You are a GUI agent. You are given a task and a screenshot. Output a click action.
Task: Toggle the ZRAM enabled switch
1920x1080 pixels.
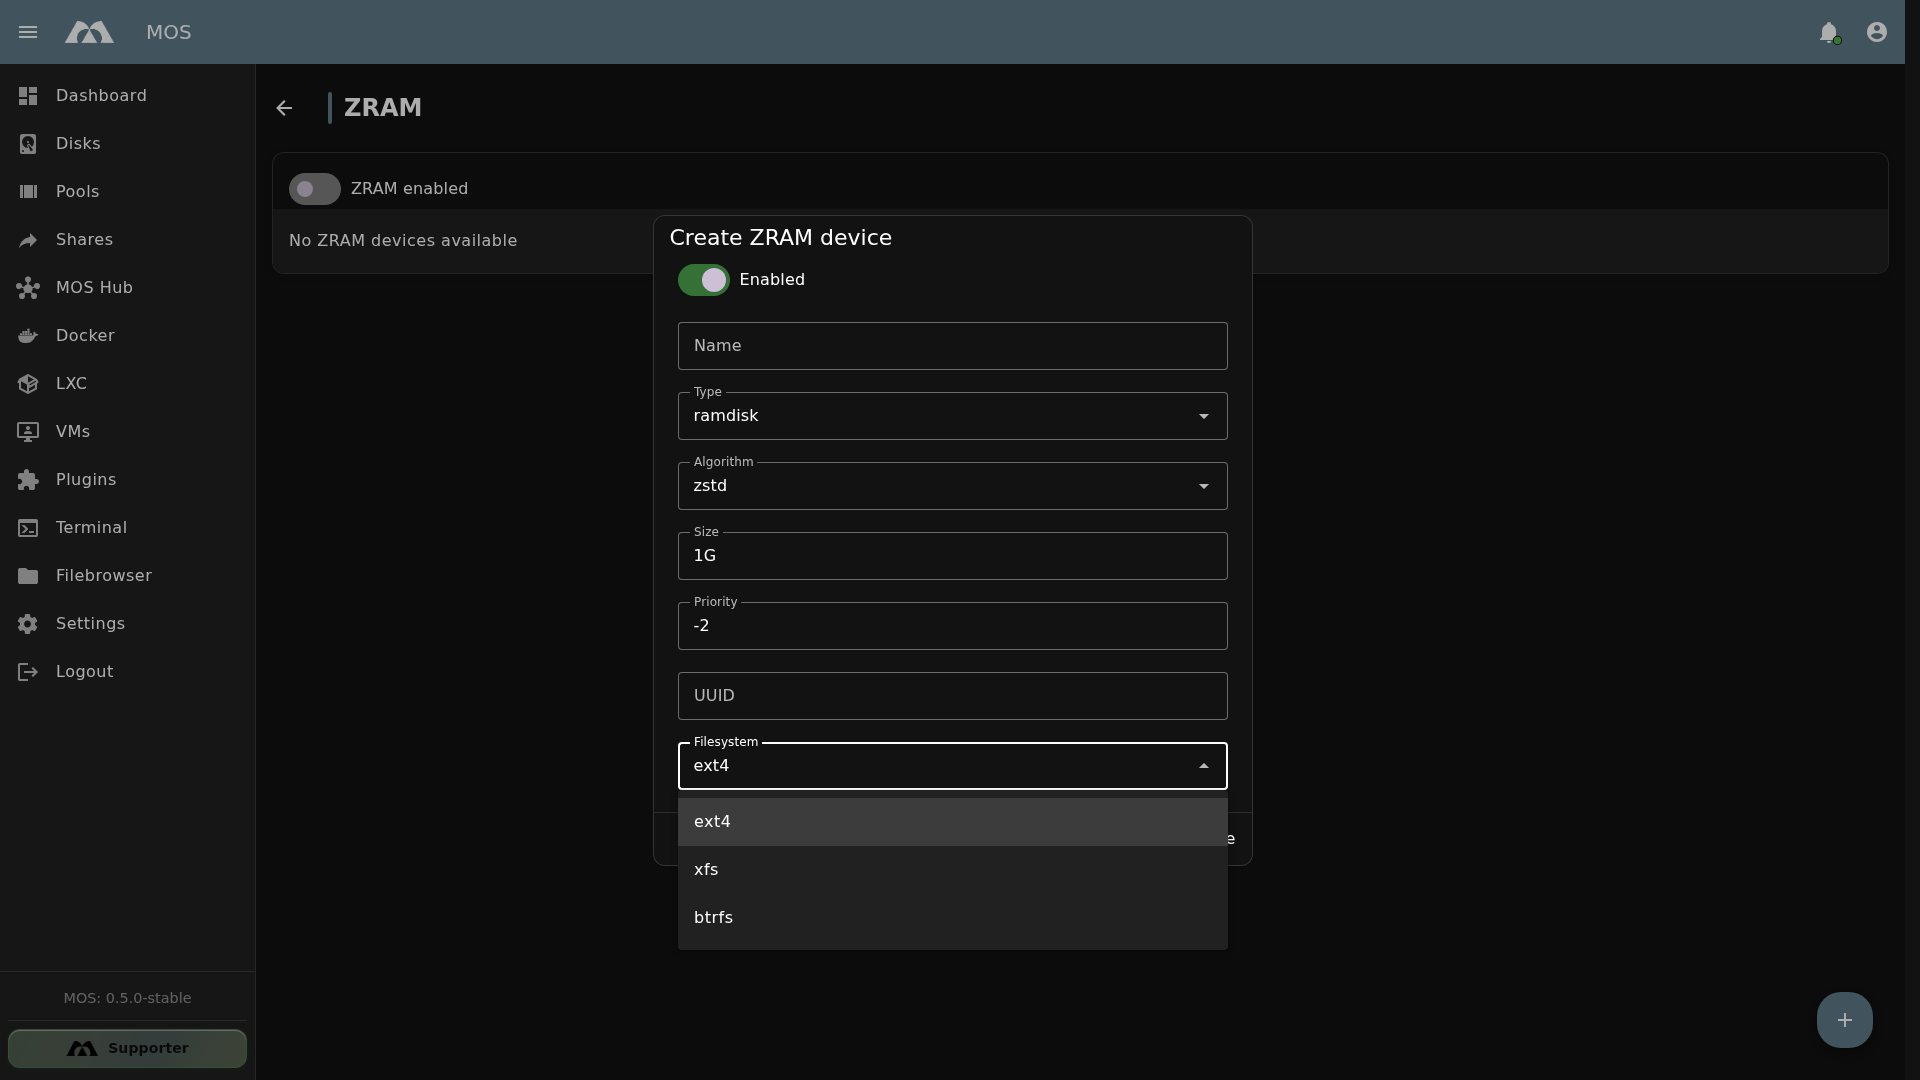point(314,189)
